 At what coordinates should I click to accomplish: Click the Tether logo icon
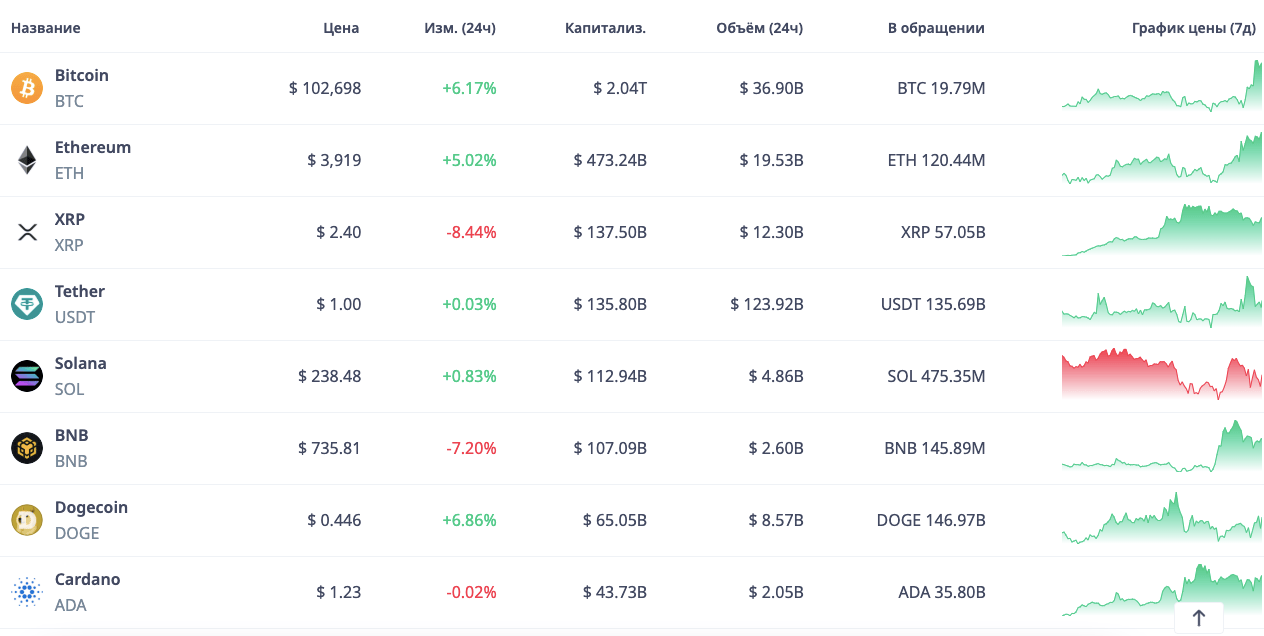27,304
